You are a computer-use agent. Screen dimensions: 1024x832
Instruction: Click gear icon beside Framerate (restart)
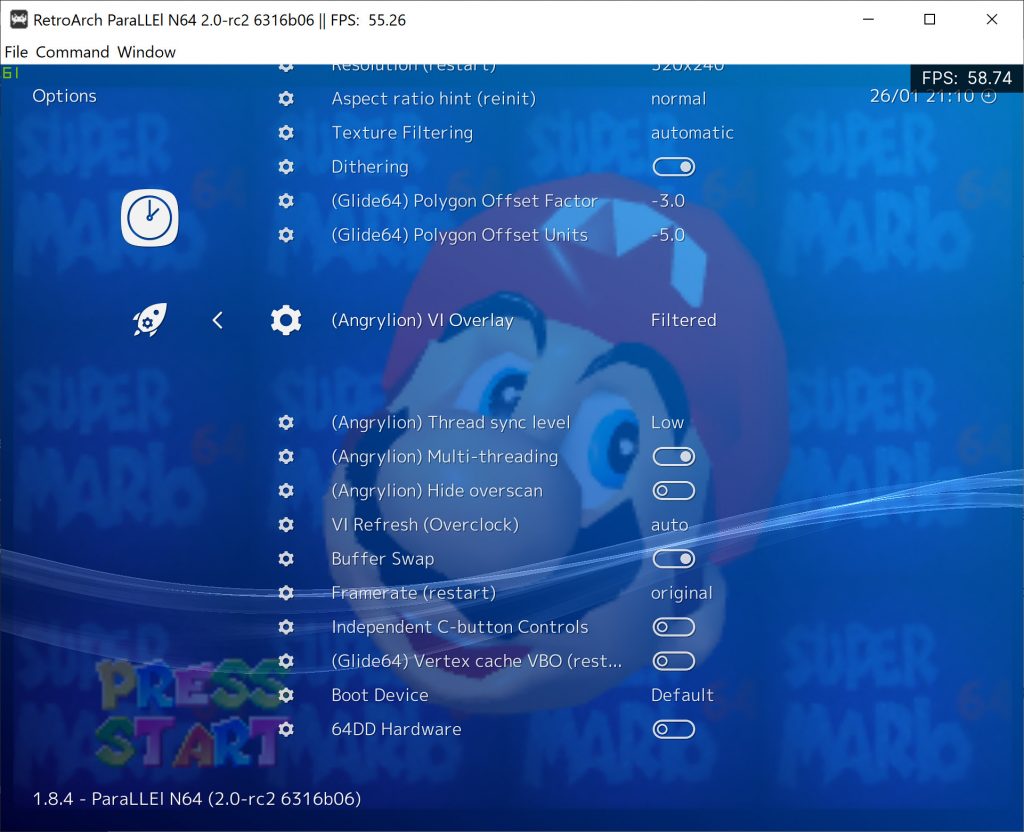(x=286, y=592)
